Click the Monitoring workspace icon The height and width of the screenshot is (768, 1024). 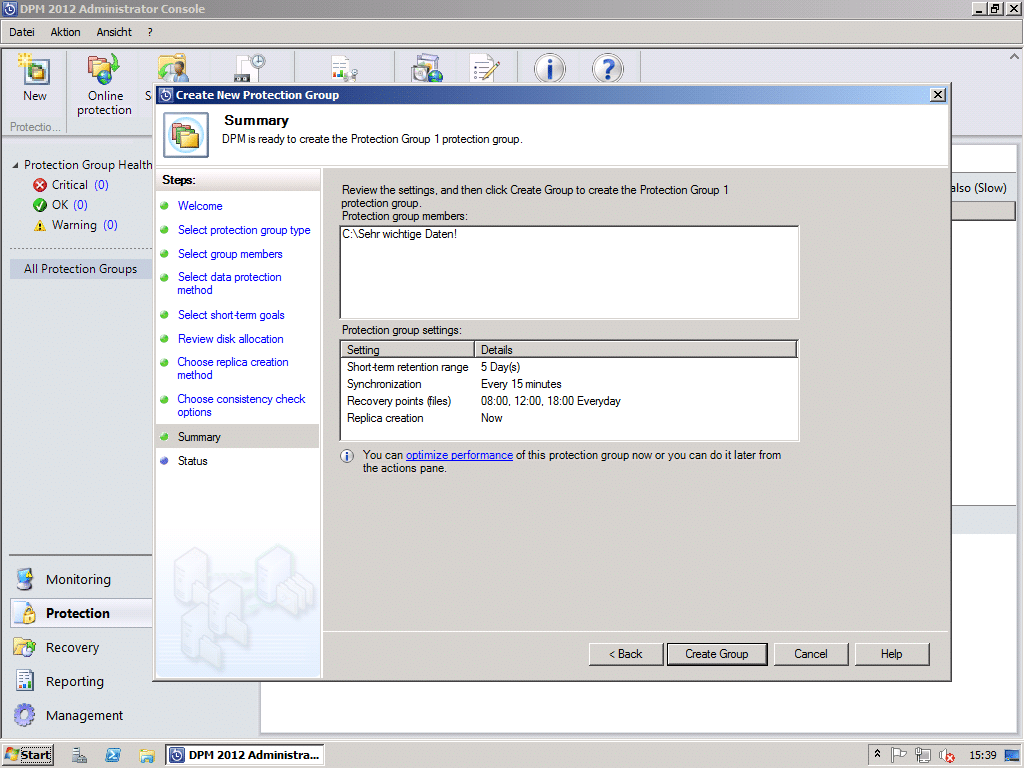pyautogui.click(x=25, y=579)
